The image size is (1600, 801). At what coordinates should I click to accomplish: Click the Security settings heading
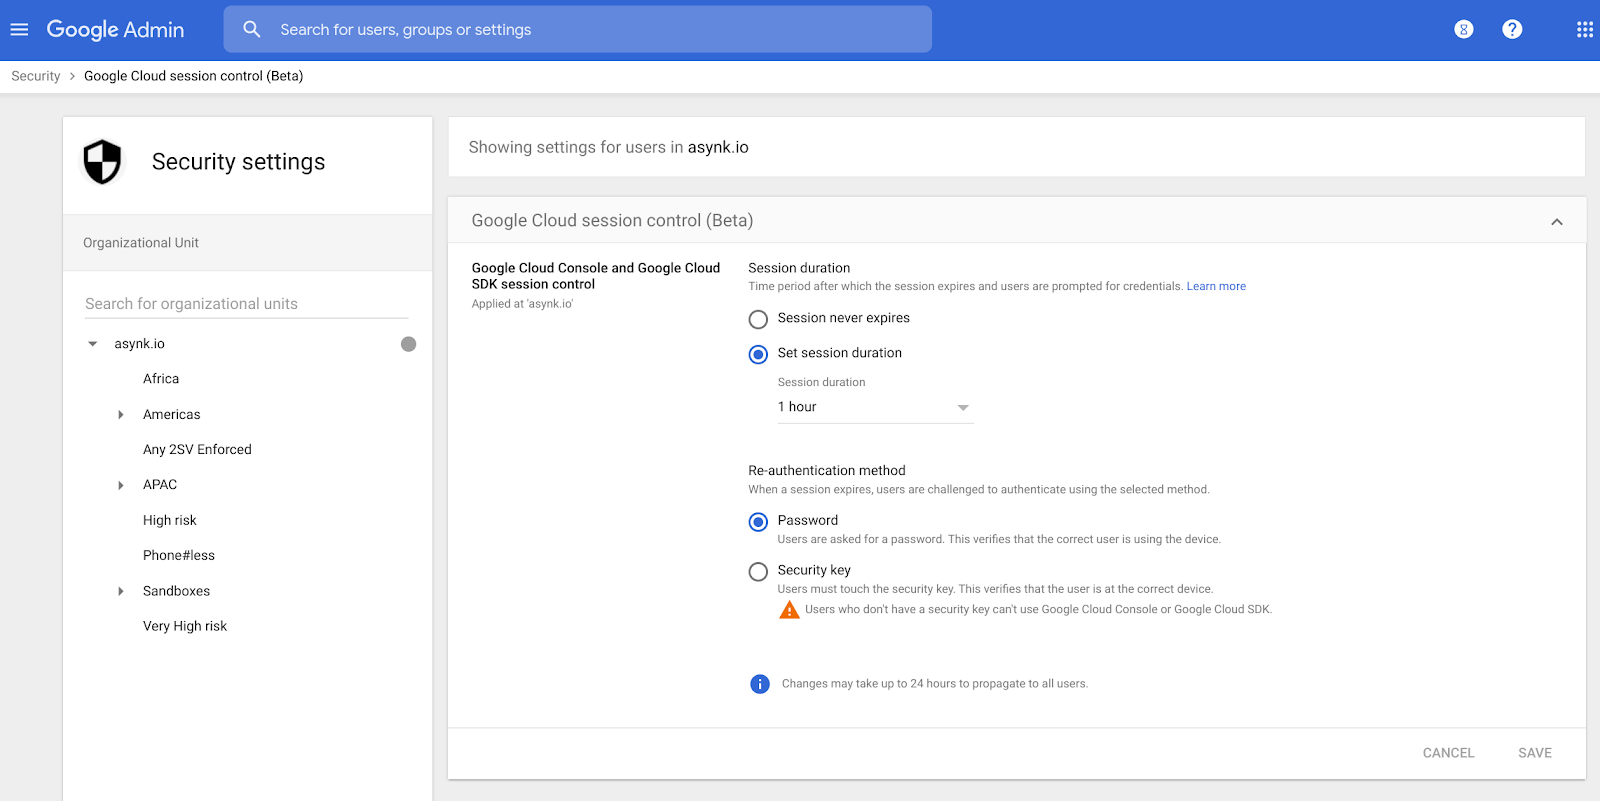tap(238, 162)
